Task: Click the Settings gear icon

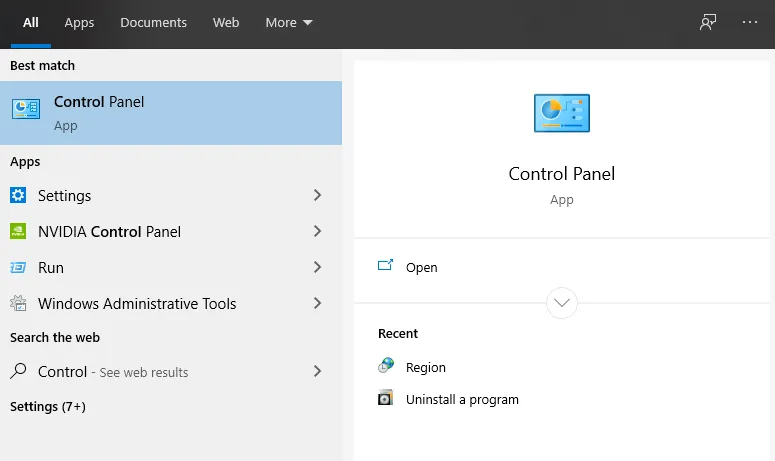Action: click(18, 195)
